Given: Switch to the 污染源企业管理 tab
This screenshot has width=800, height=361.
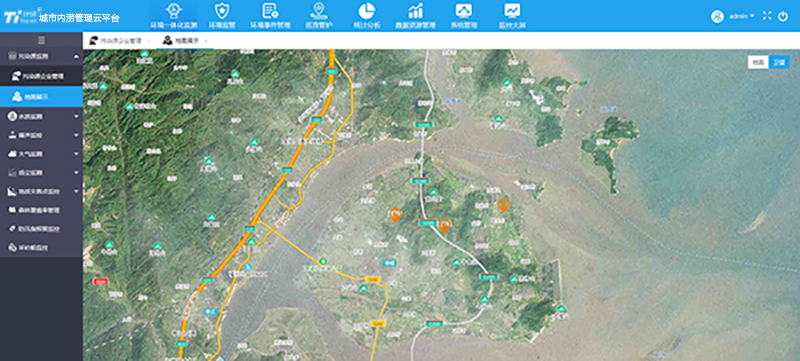Looking at the screenshot, I should pyautogui.click(x=119, y=40).
